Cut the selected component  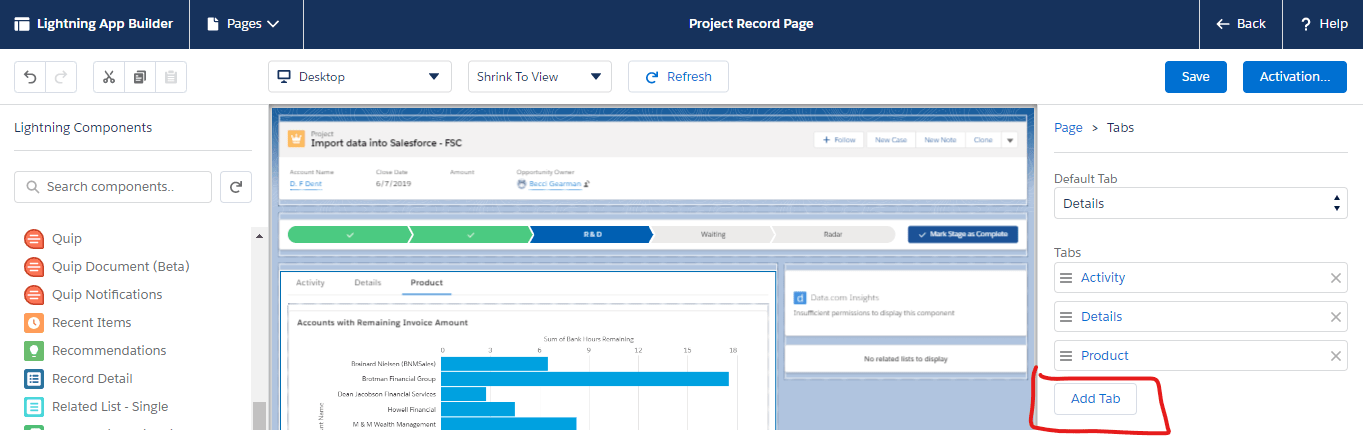tap(109, 77)
